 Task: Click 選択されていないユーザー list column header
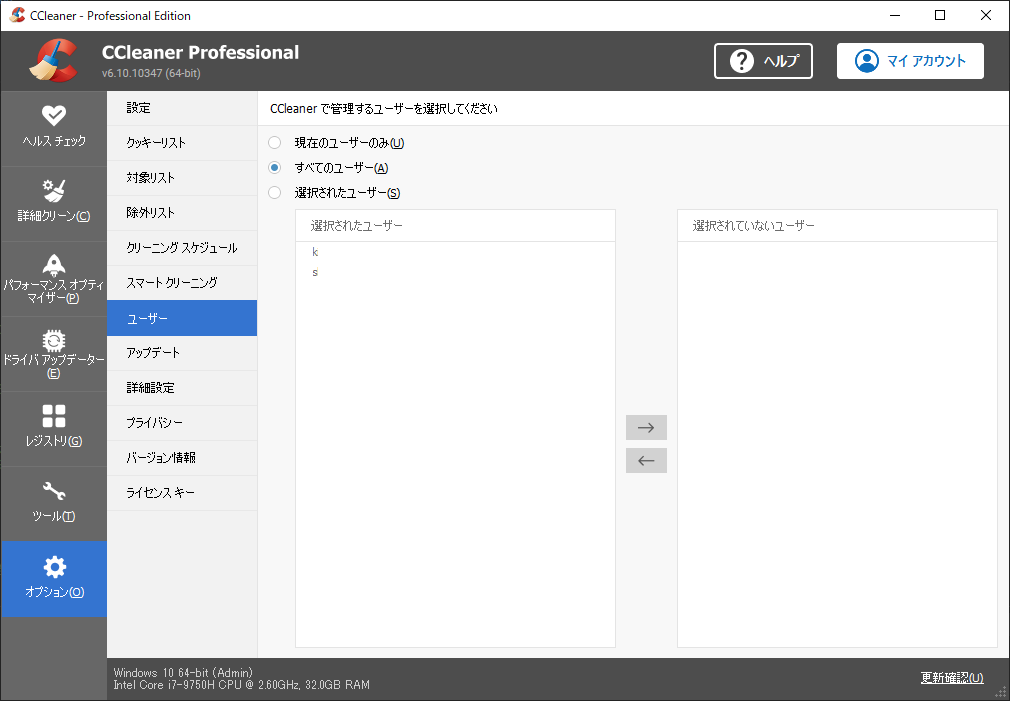837,226
